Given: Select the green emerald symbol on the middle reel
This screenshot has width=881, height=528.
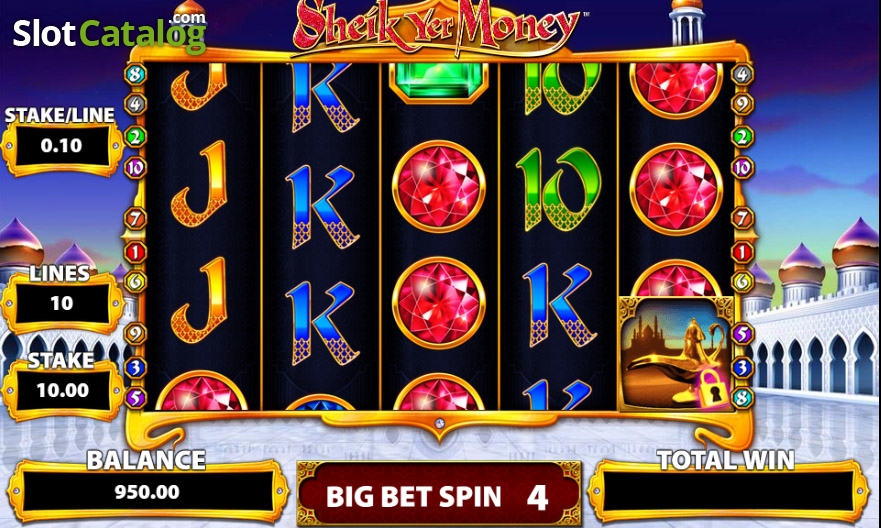Looking at the screenshot, I should 439,81.
